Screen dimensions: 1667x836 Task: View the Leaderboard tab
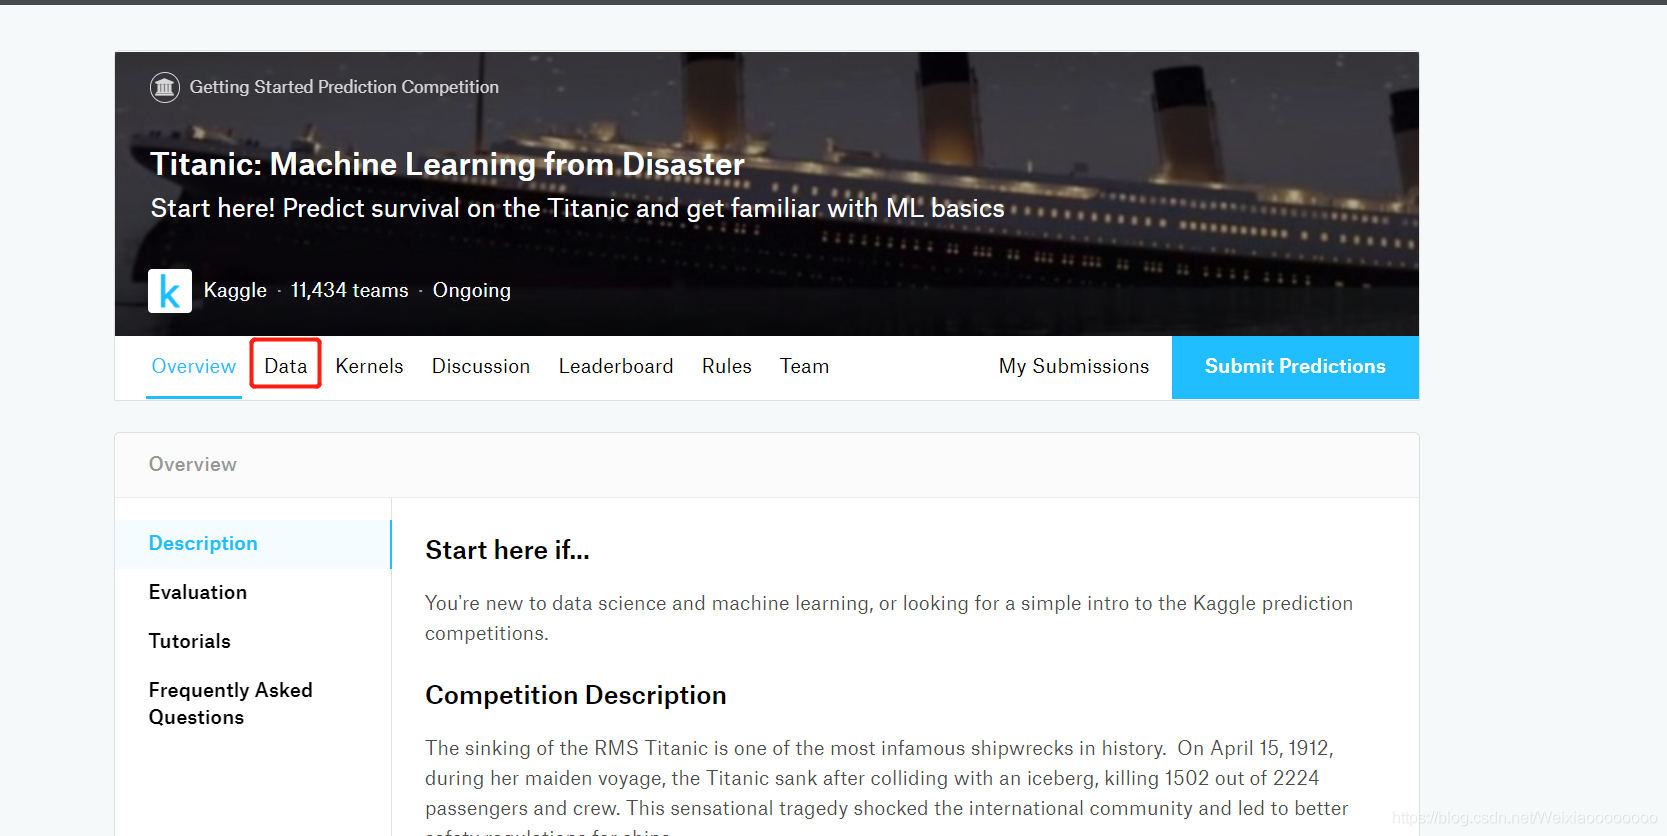point(616,366)
